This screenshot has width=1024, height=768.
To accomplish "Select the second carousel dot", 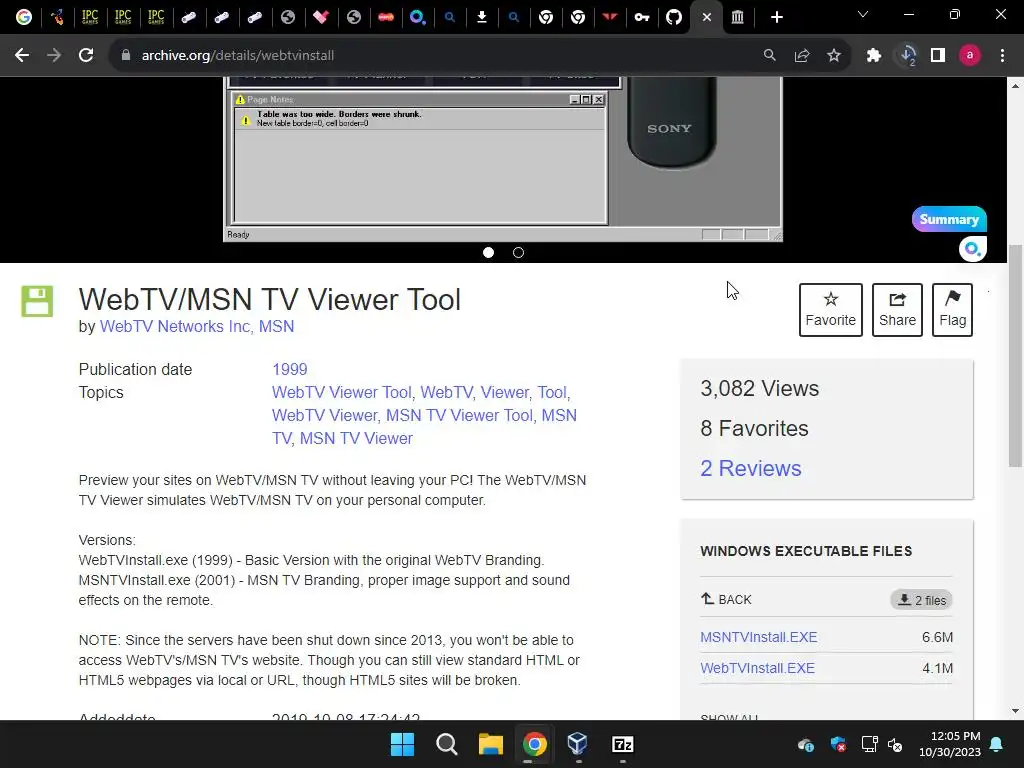I will click(519, 253).
